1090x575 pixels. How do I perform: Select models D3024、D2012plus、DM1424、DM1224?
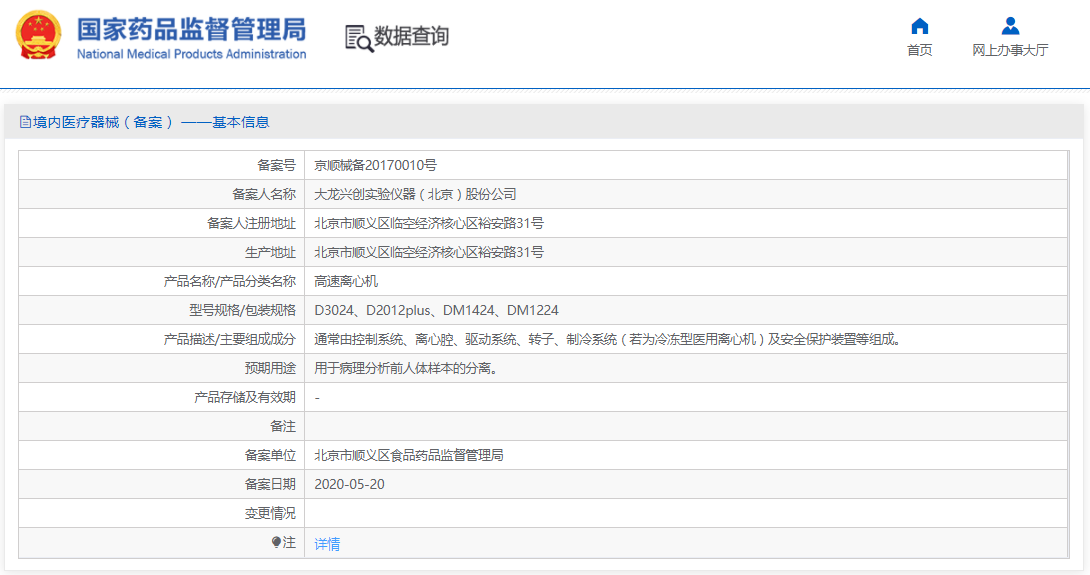437,311
